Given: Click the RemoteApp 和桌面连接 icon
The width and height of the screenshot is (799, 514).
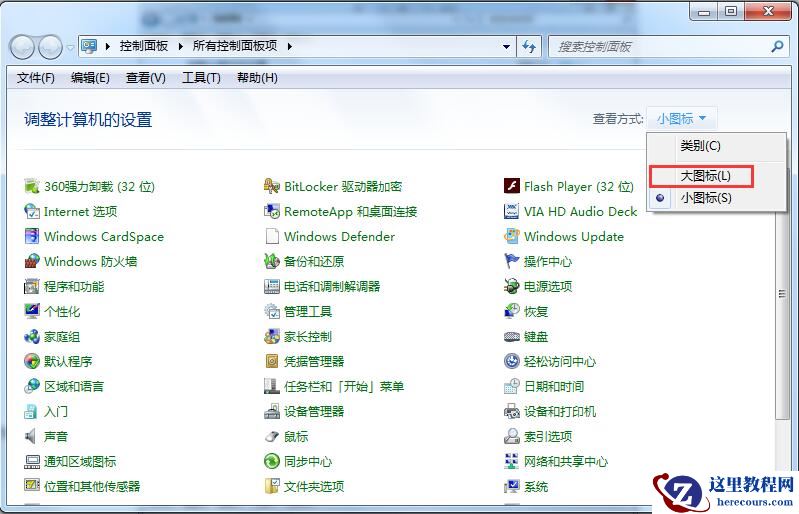Looking at the screenshot, I should [272, 211].
